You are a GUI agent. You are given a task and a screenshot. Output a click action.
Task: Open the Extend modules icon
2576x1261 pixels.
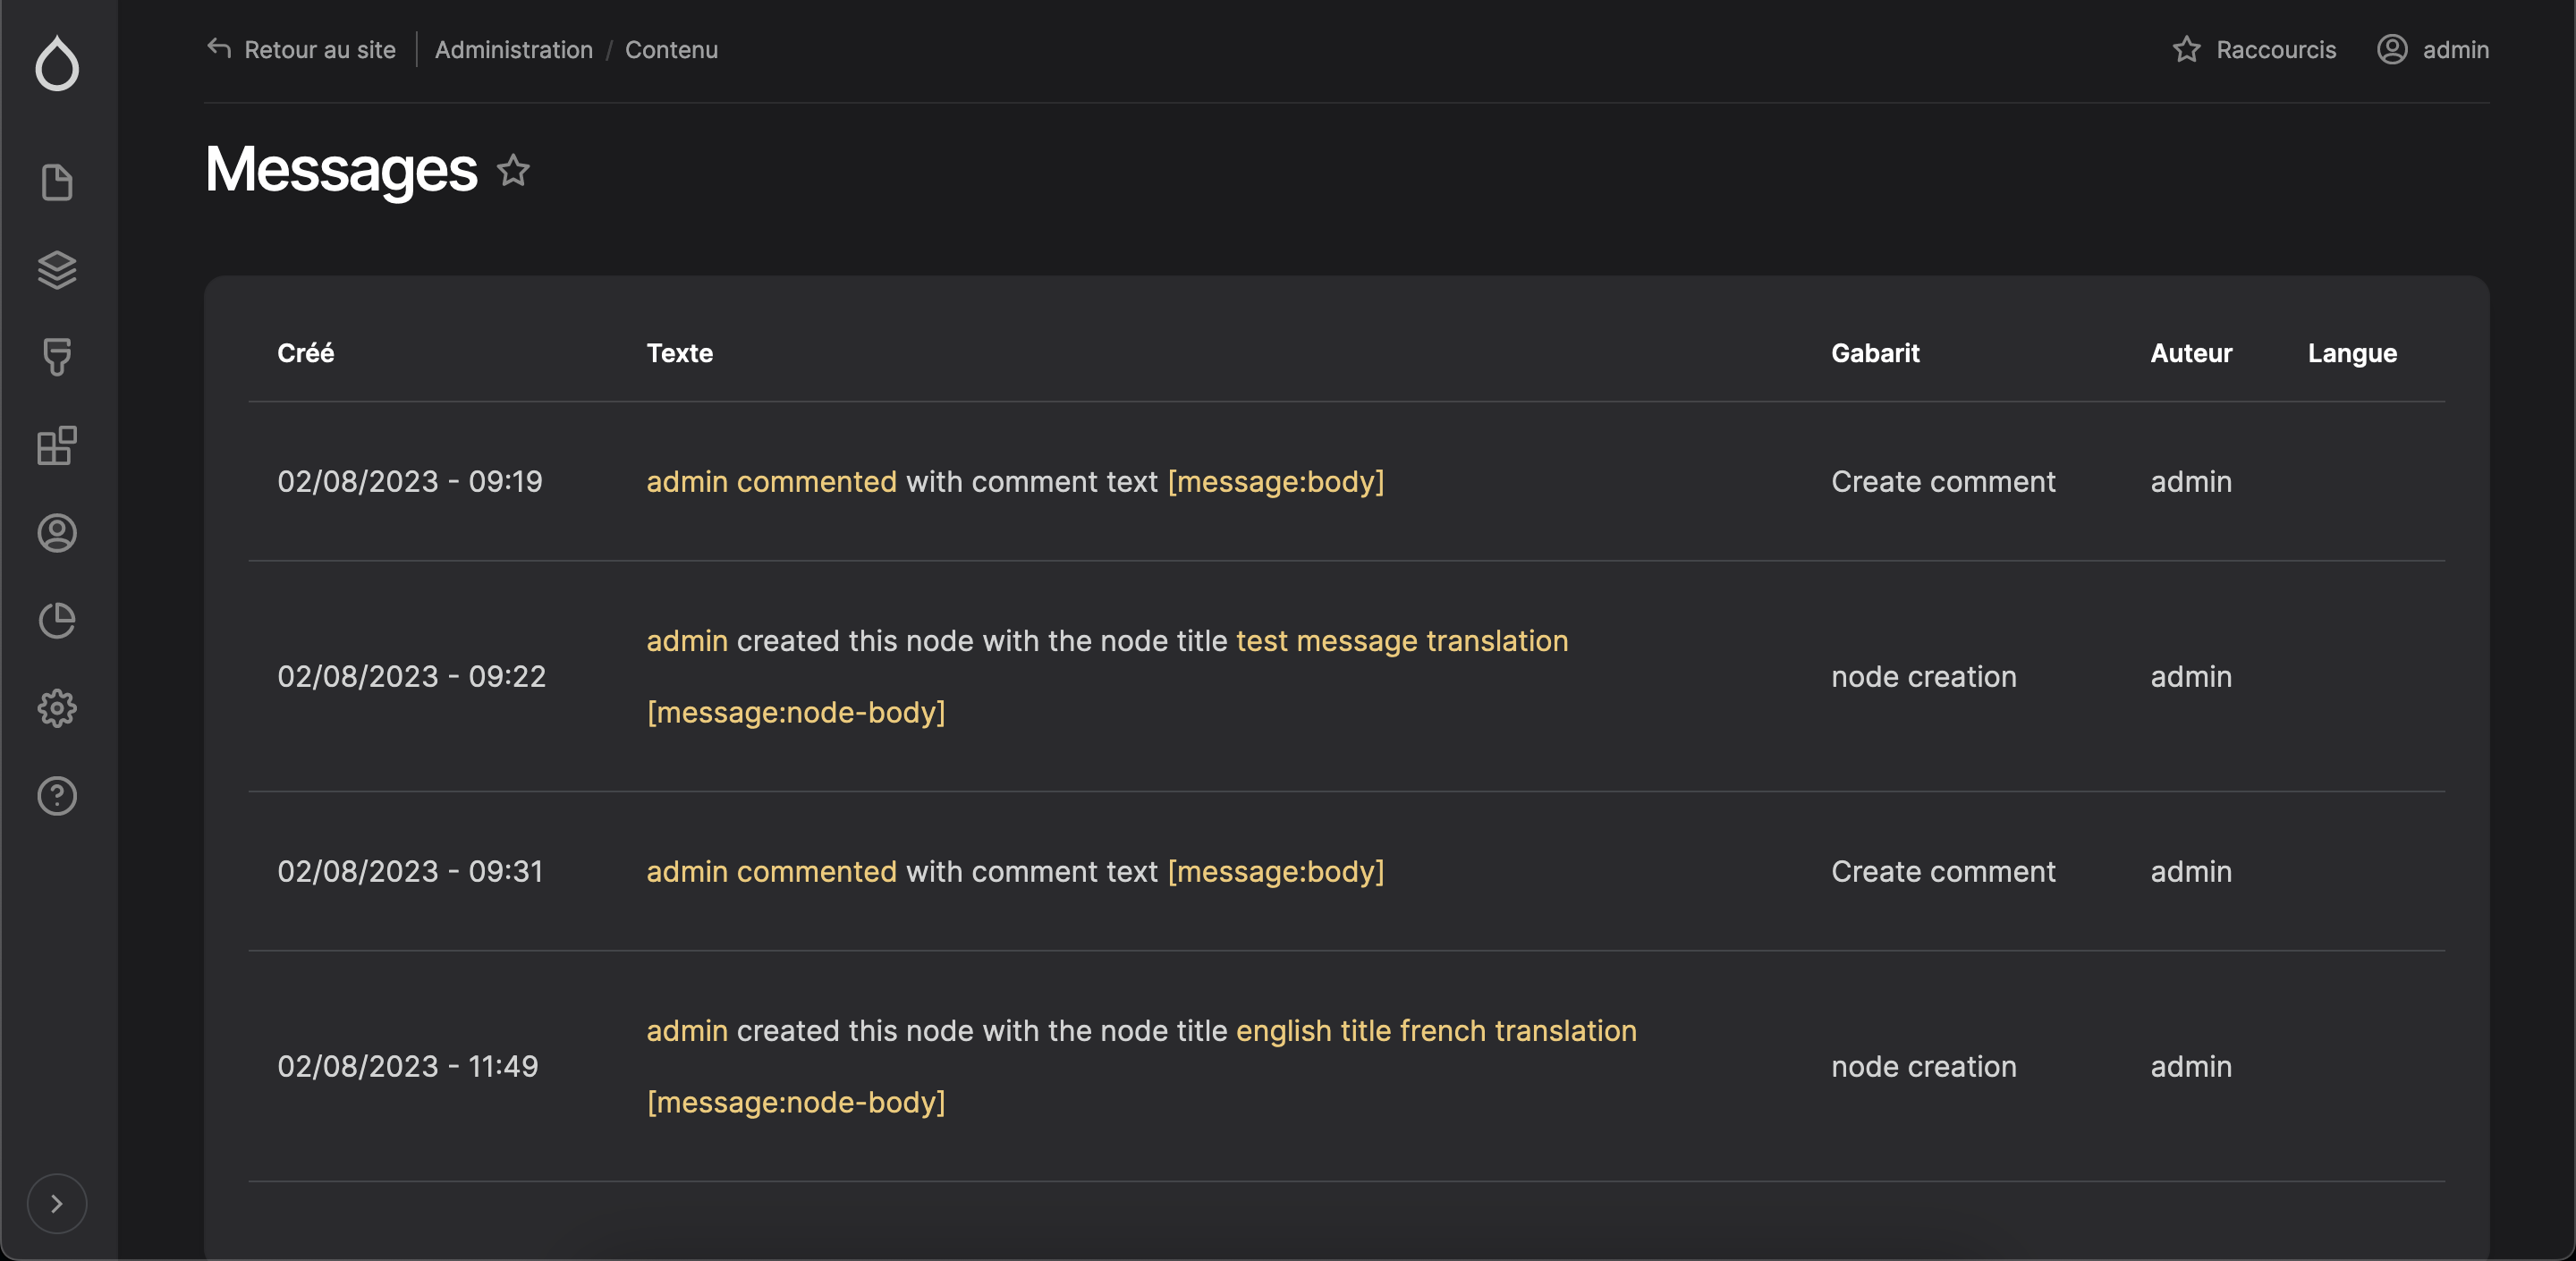click(x=57, y=446)
